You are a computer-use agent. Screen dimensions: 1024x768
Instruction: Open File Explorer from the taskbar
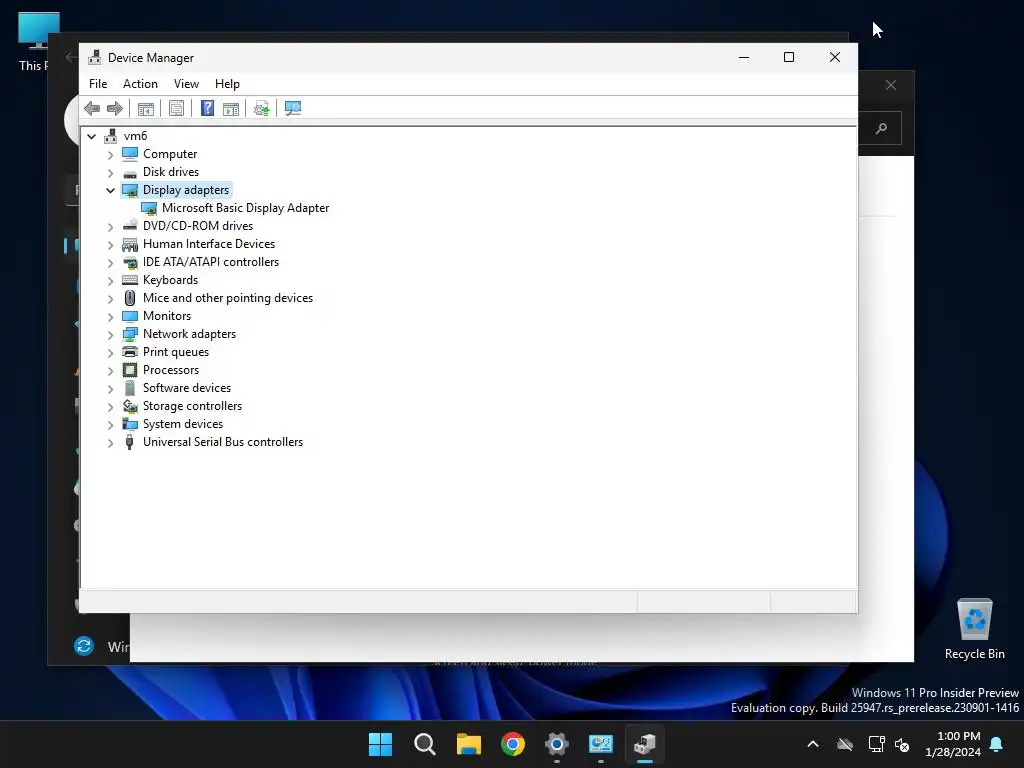point(469,744)
